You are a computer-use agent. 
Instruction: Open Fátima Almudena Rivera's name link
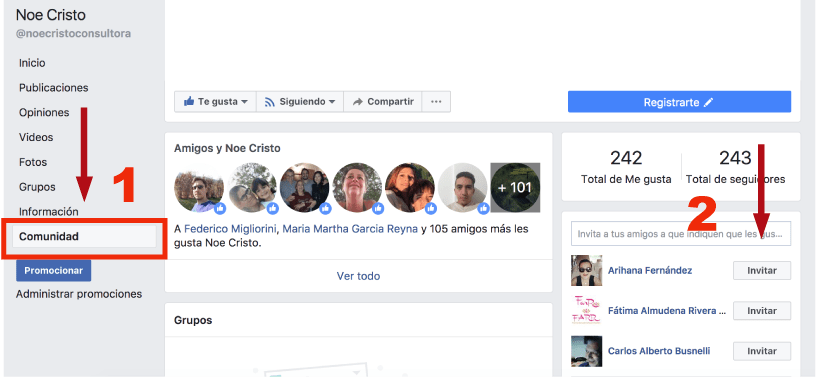pyautogui.click(x=667, y=311)
